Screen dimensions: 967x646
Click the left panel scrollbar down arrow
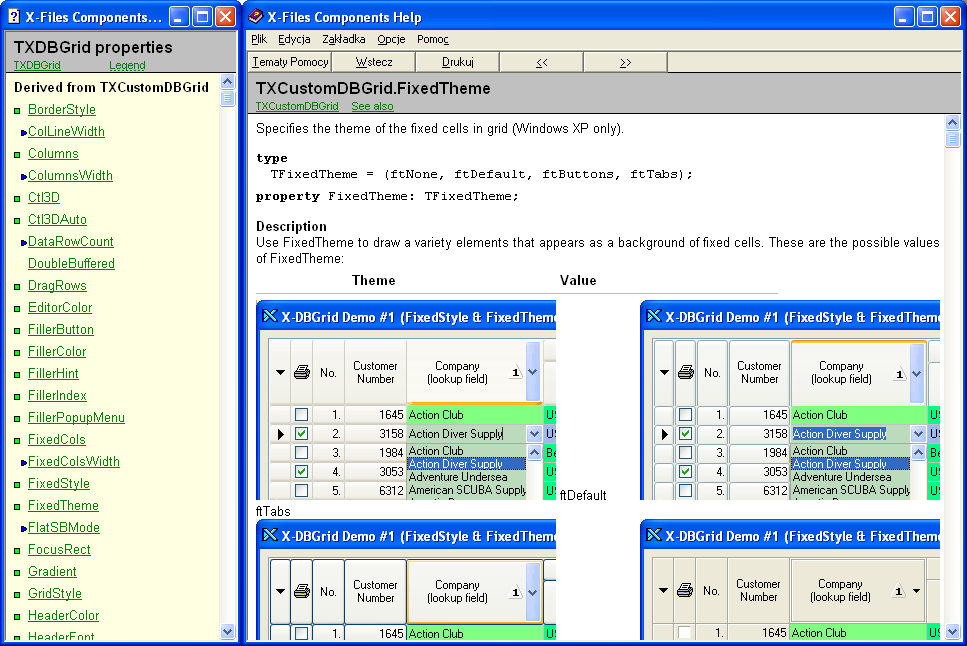coord(227,632)
